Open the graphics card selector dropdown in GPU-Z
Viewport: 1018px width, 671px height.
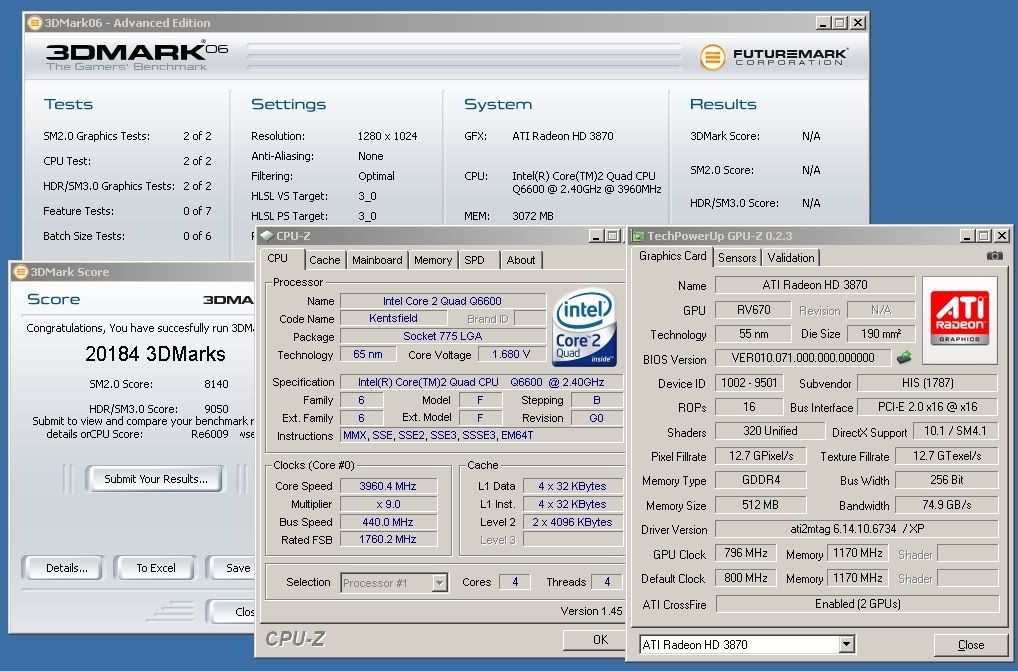click(846, 644)
